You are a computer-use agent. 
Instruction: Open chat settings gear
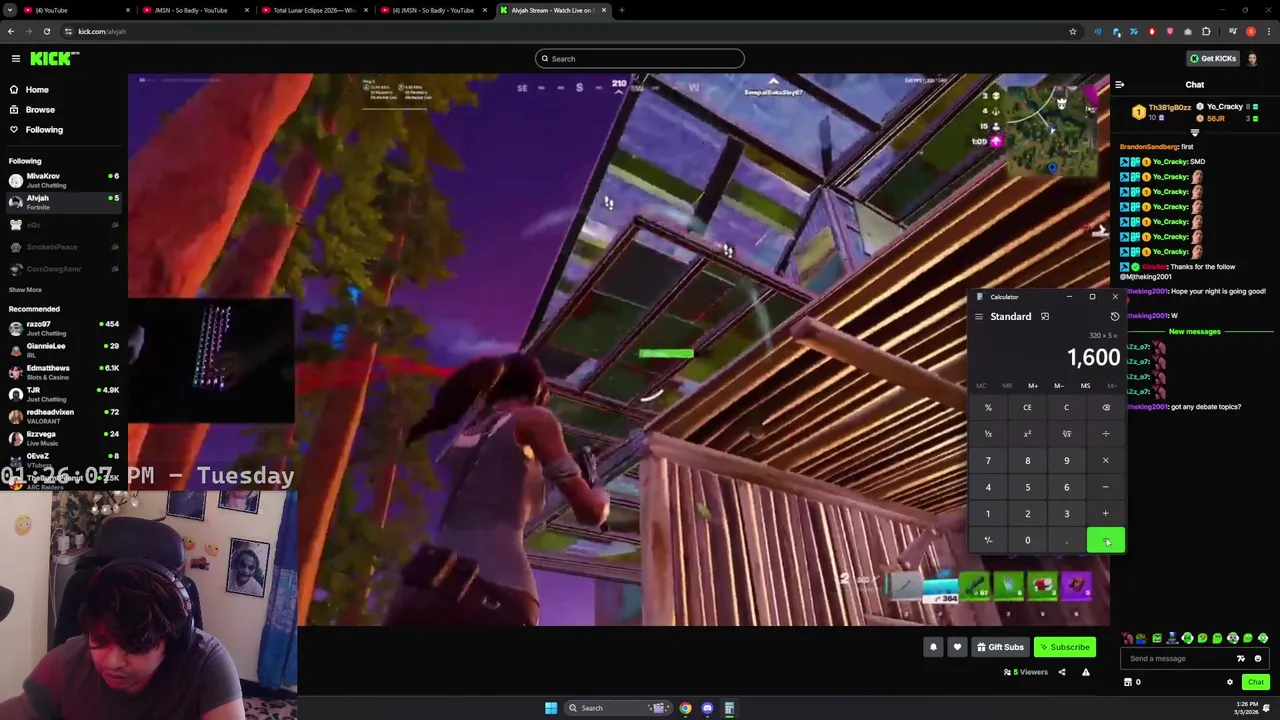[x=1230, y=682]
